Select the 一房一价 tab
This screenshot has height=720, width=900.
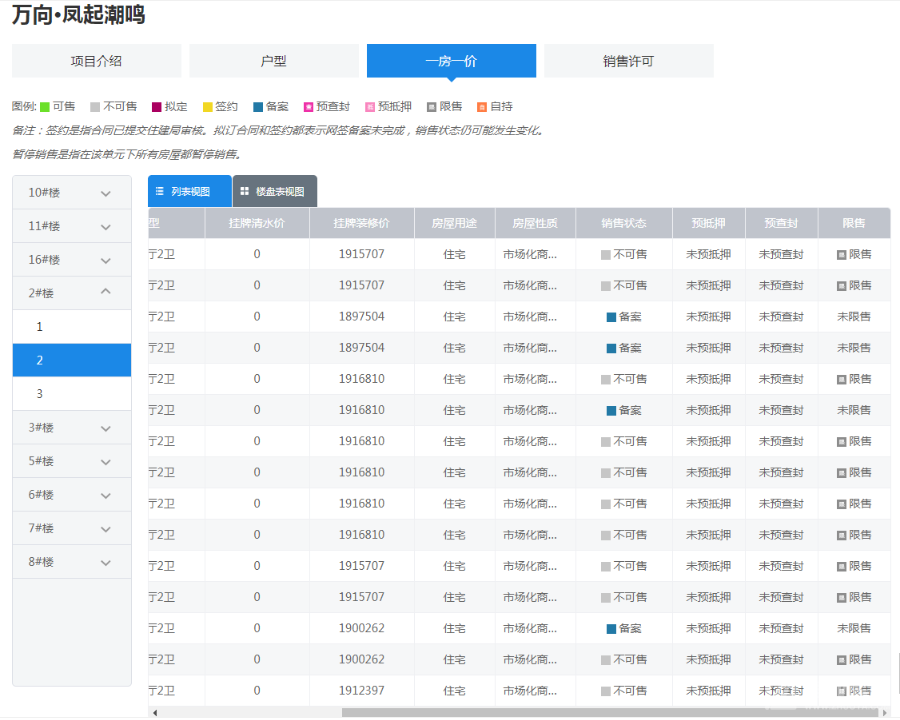tap(451, 61)
